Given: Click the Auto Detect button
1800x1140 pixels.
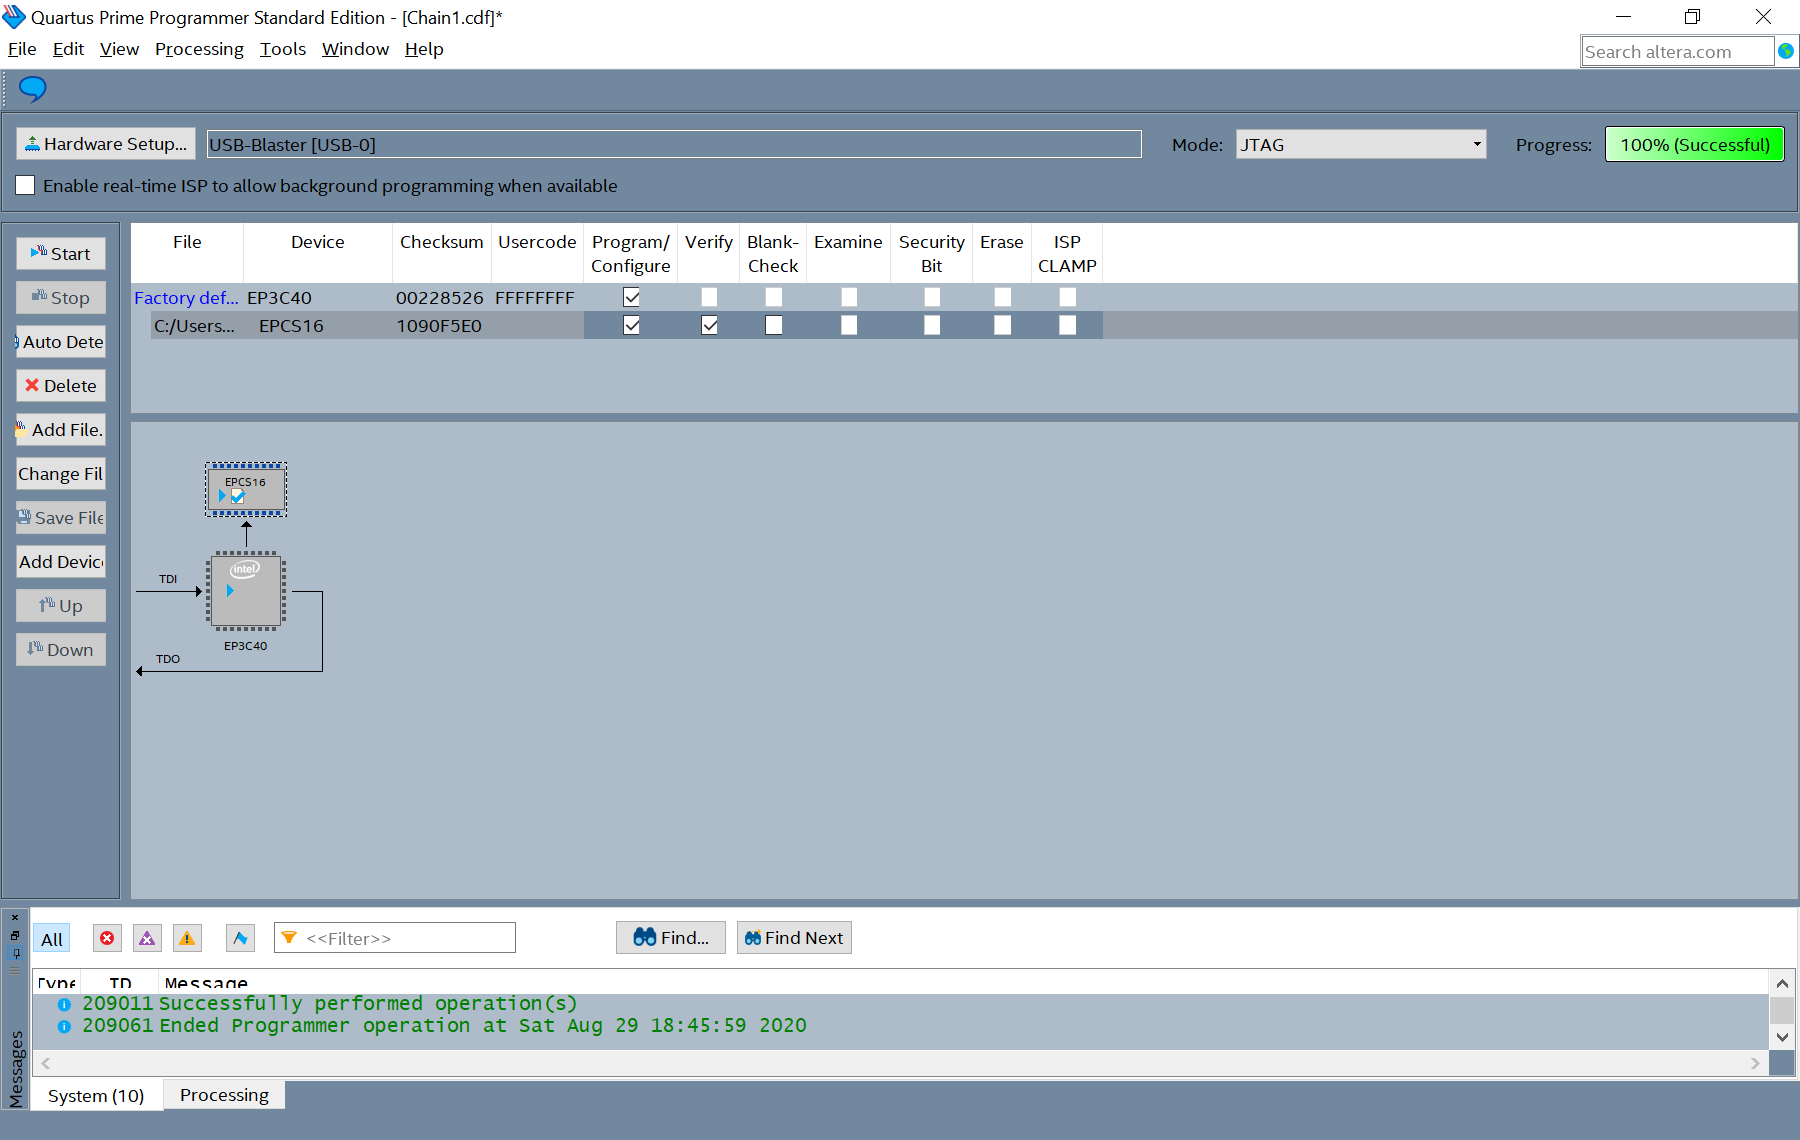Looking at the screenshot, I should tap(61, 342).
